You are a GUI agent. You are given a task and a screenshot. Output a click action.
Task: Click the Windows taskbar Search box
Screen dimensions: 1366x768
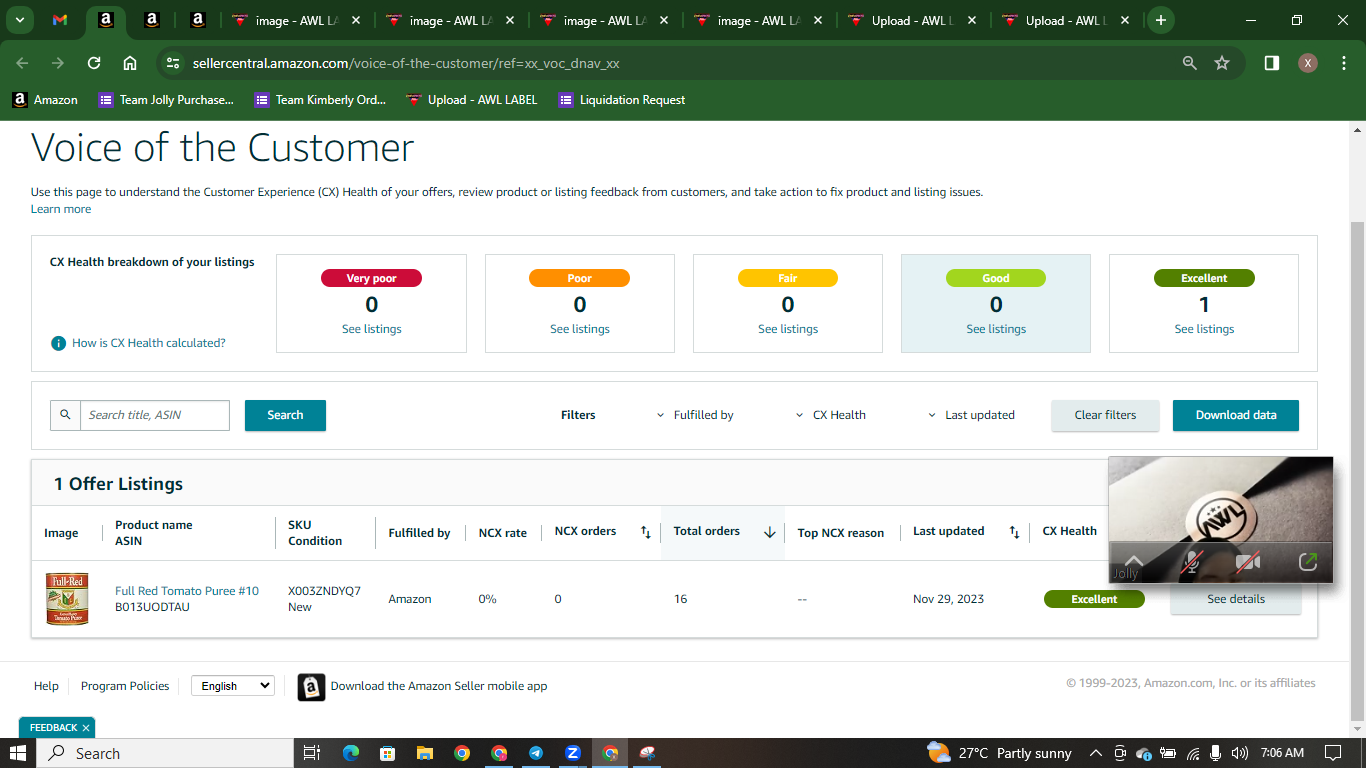coord(165,753)
